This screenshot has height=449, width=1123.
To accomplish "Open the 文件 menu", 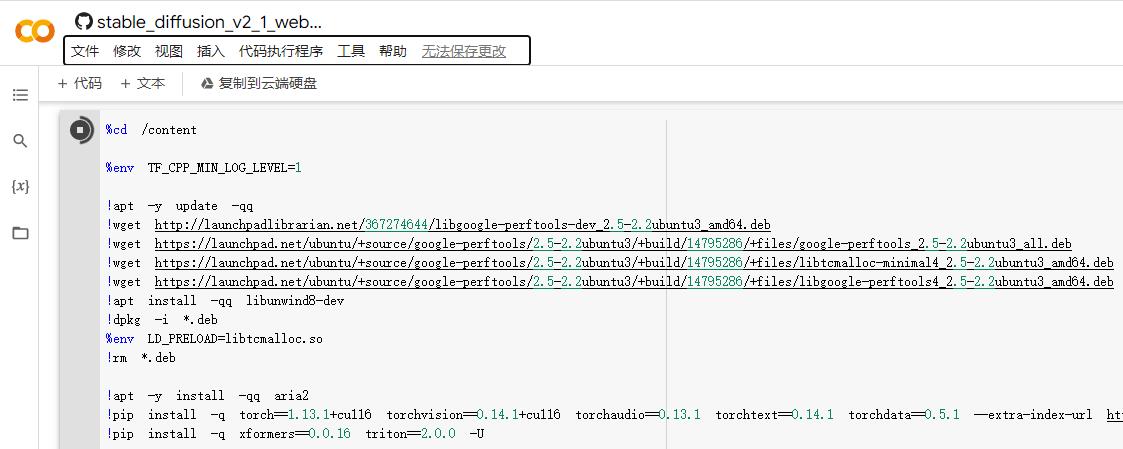I will (x=85, y=51).
